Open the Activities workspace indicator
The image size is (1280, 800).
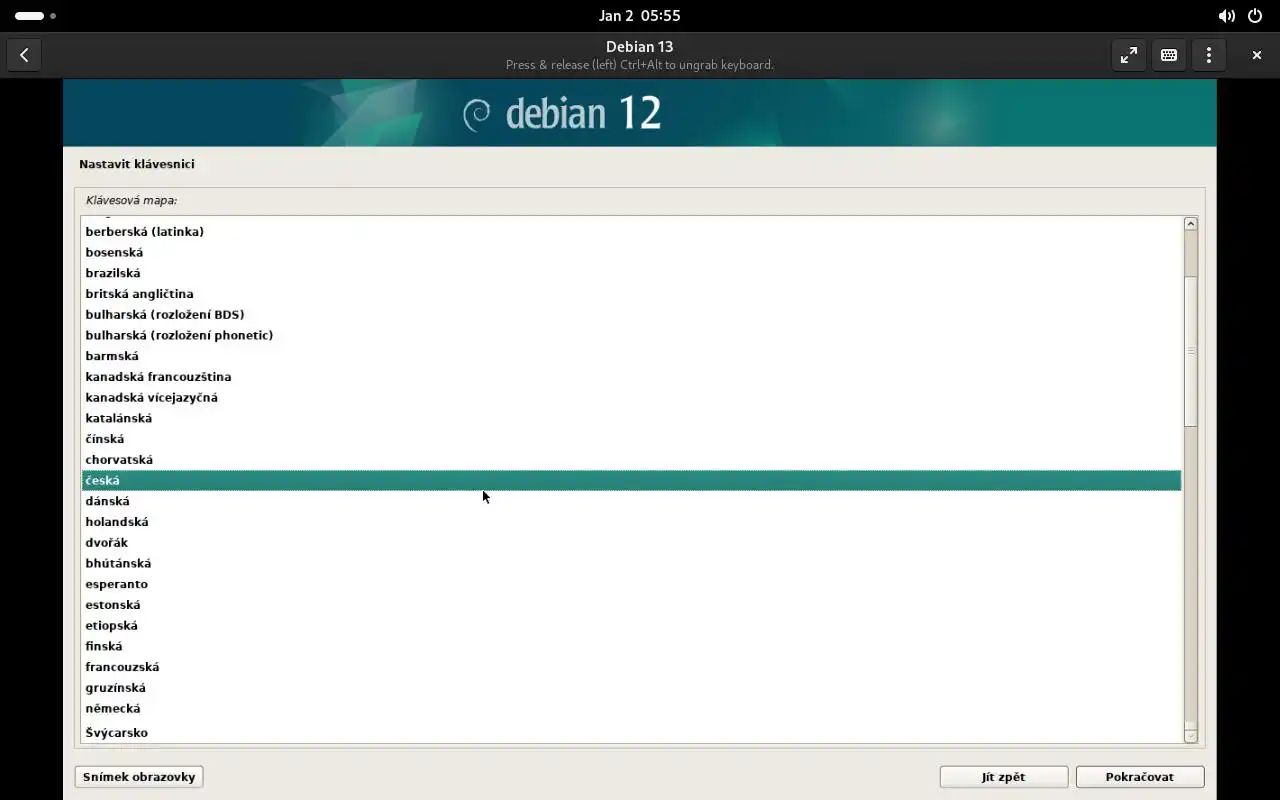coord(35,16)
